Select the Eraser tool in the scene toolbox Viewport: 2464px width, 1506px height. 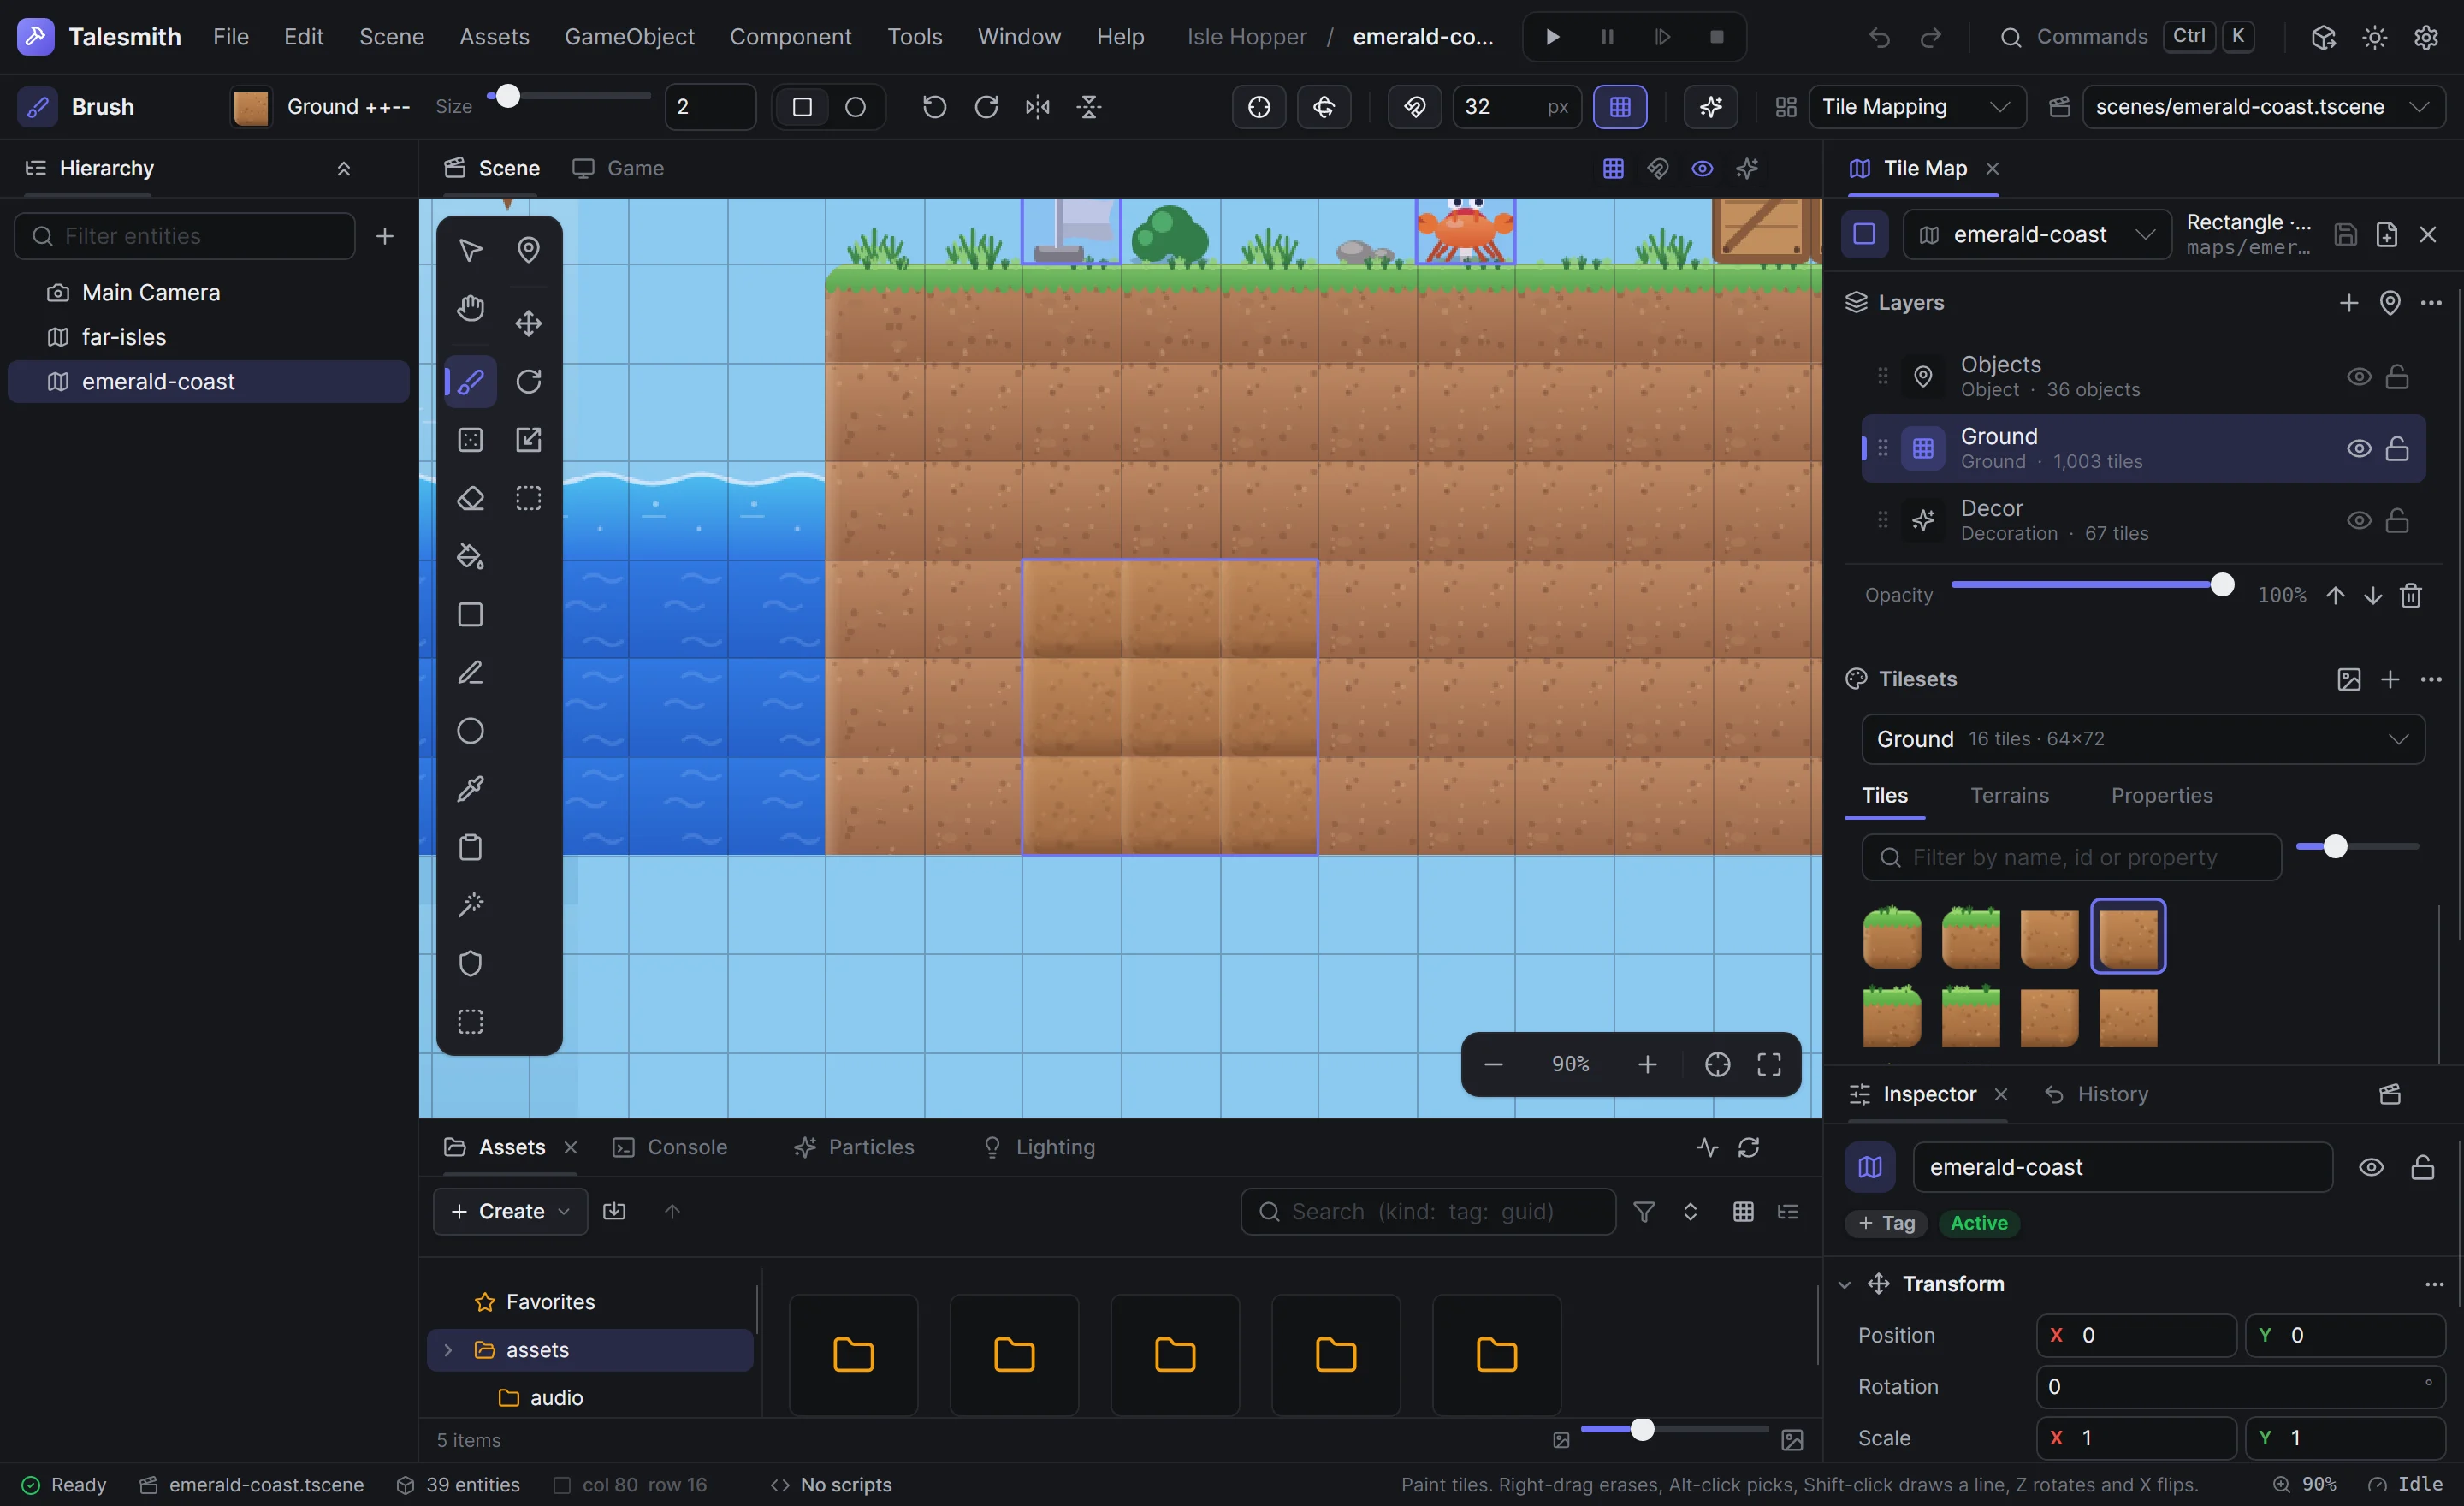click(470, 498)
